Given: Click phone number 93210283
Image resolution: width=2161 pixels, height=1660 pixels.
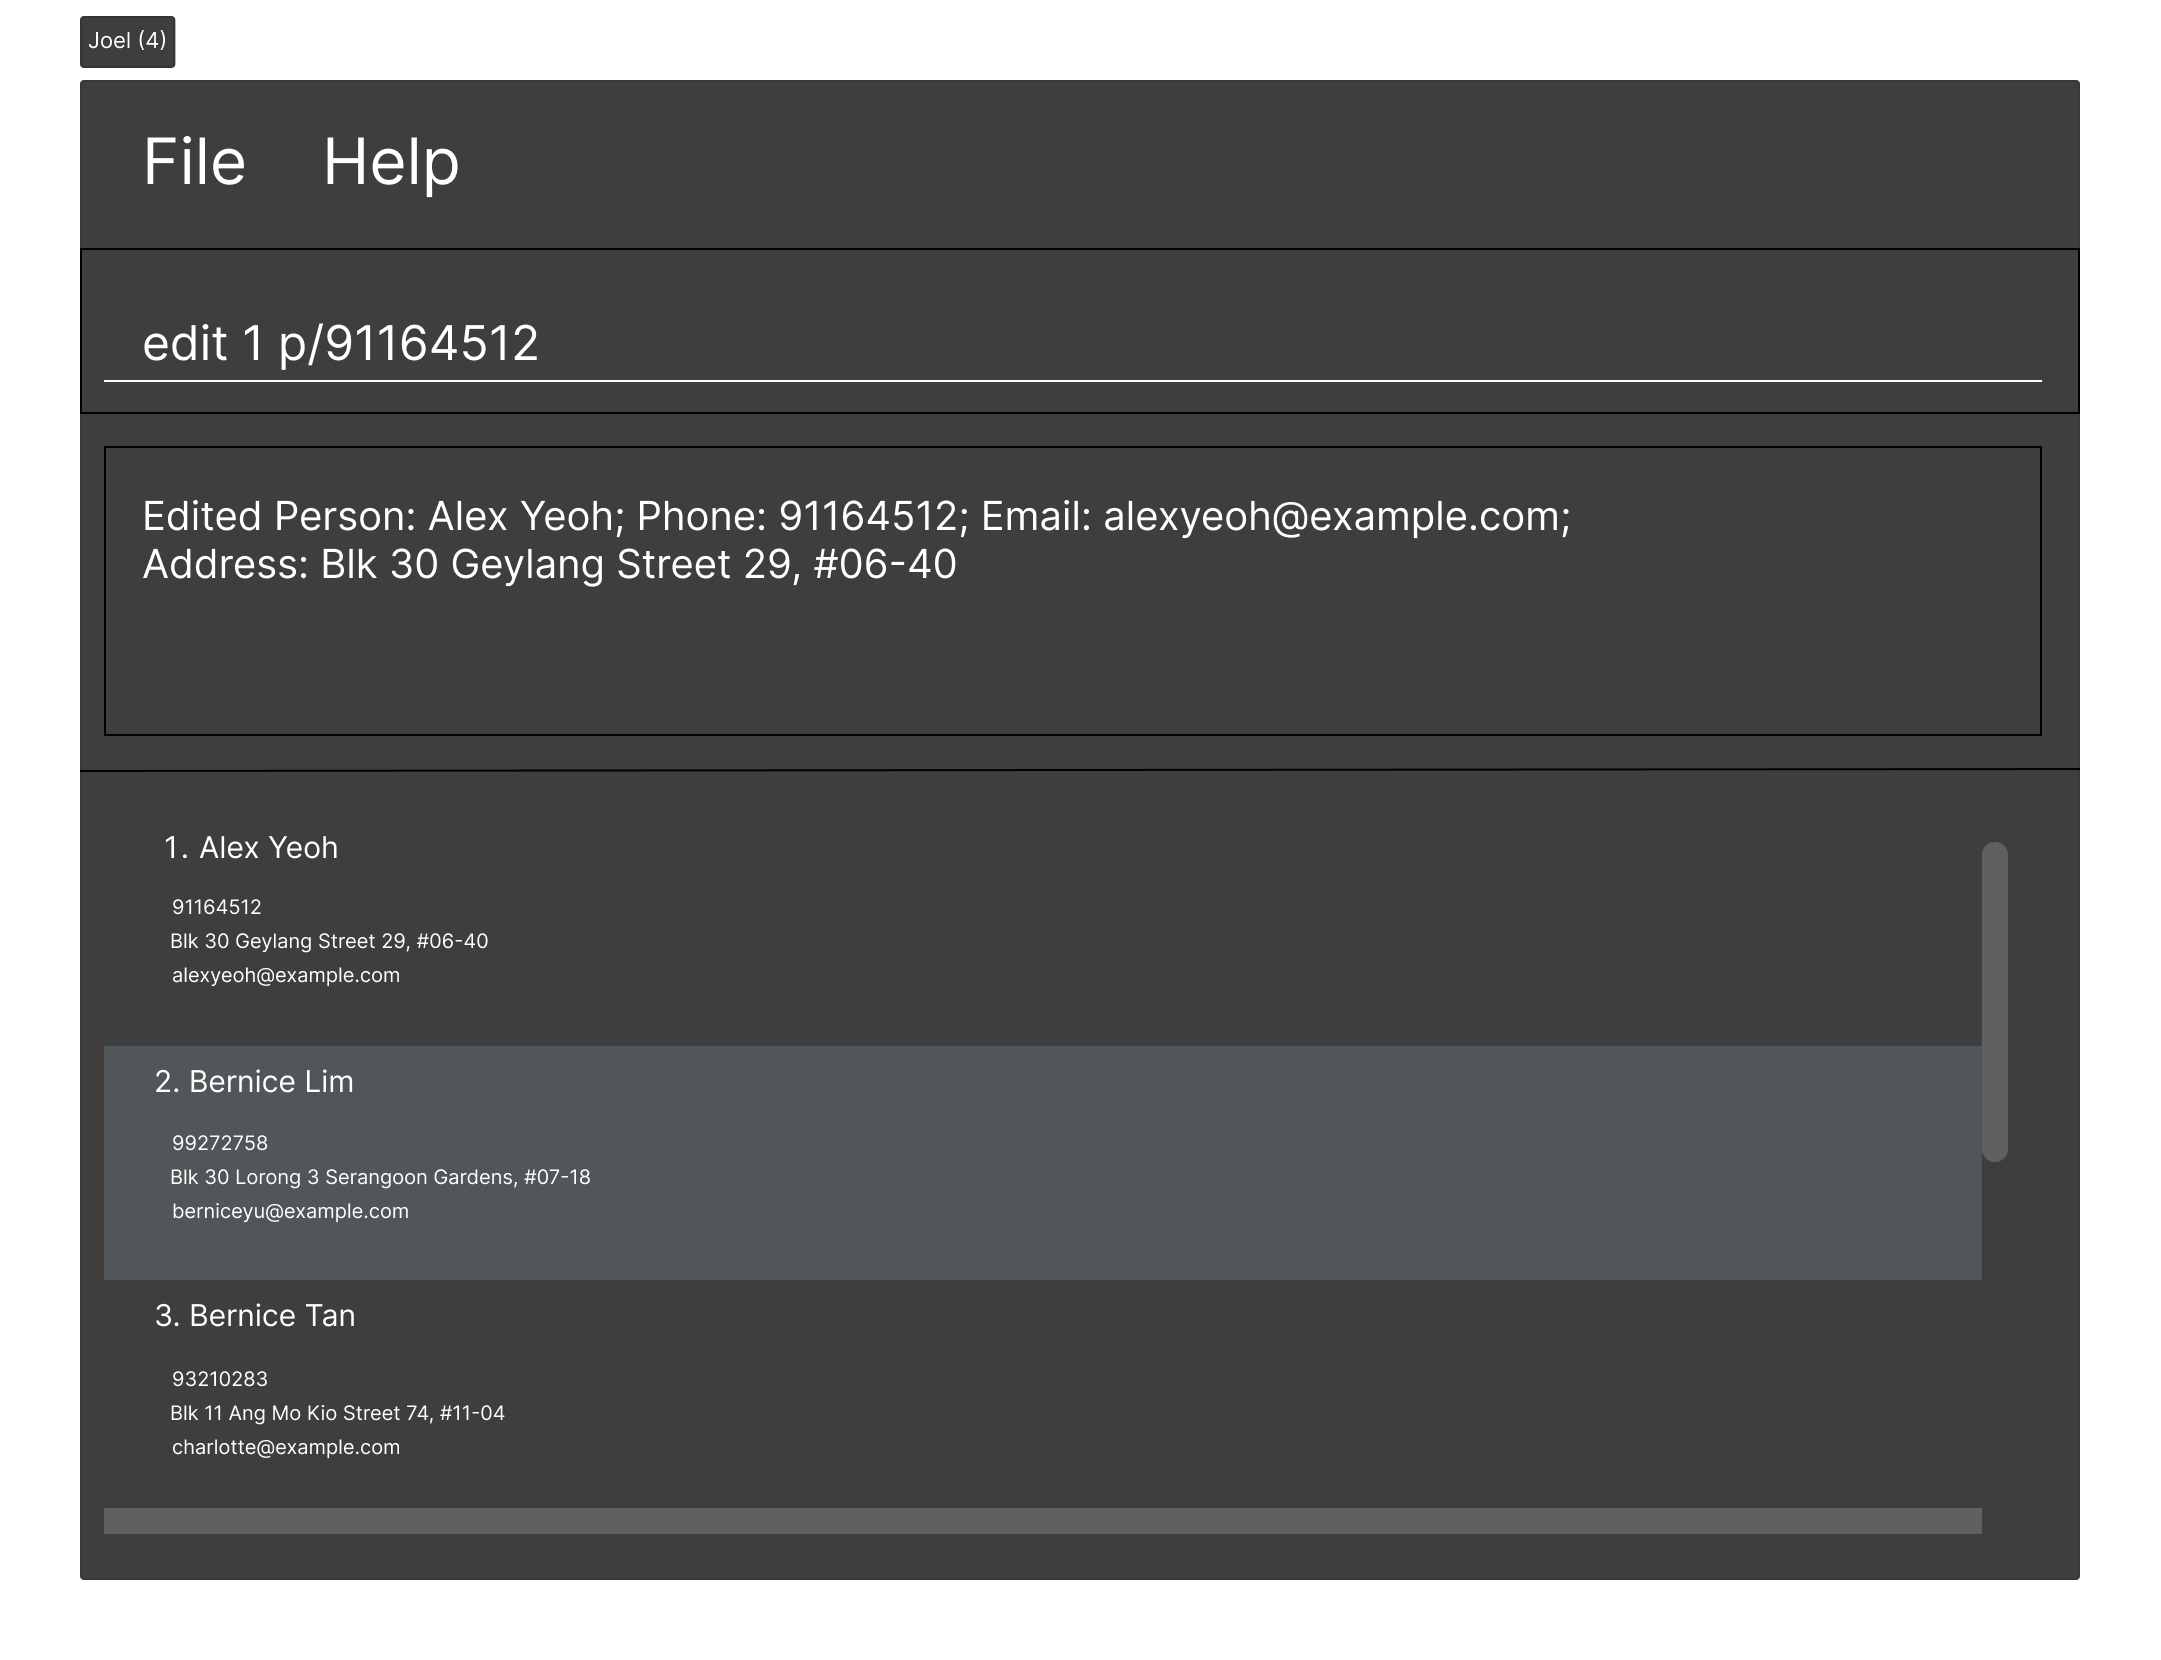Looking at the screenshot, I should [x=220, y=1379].
